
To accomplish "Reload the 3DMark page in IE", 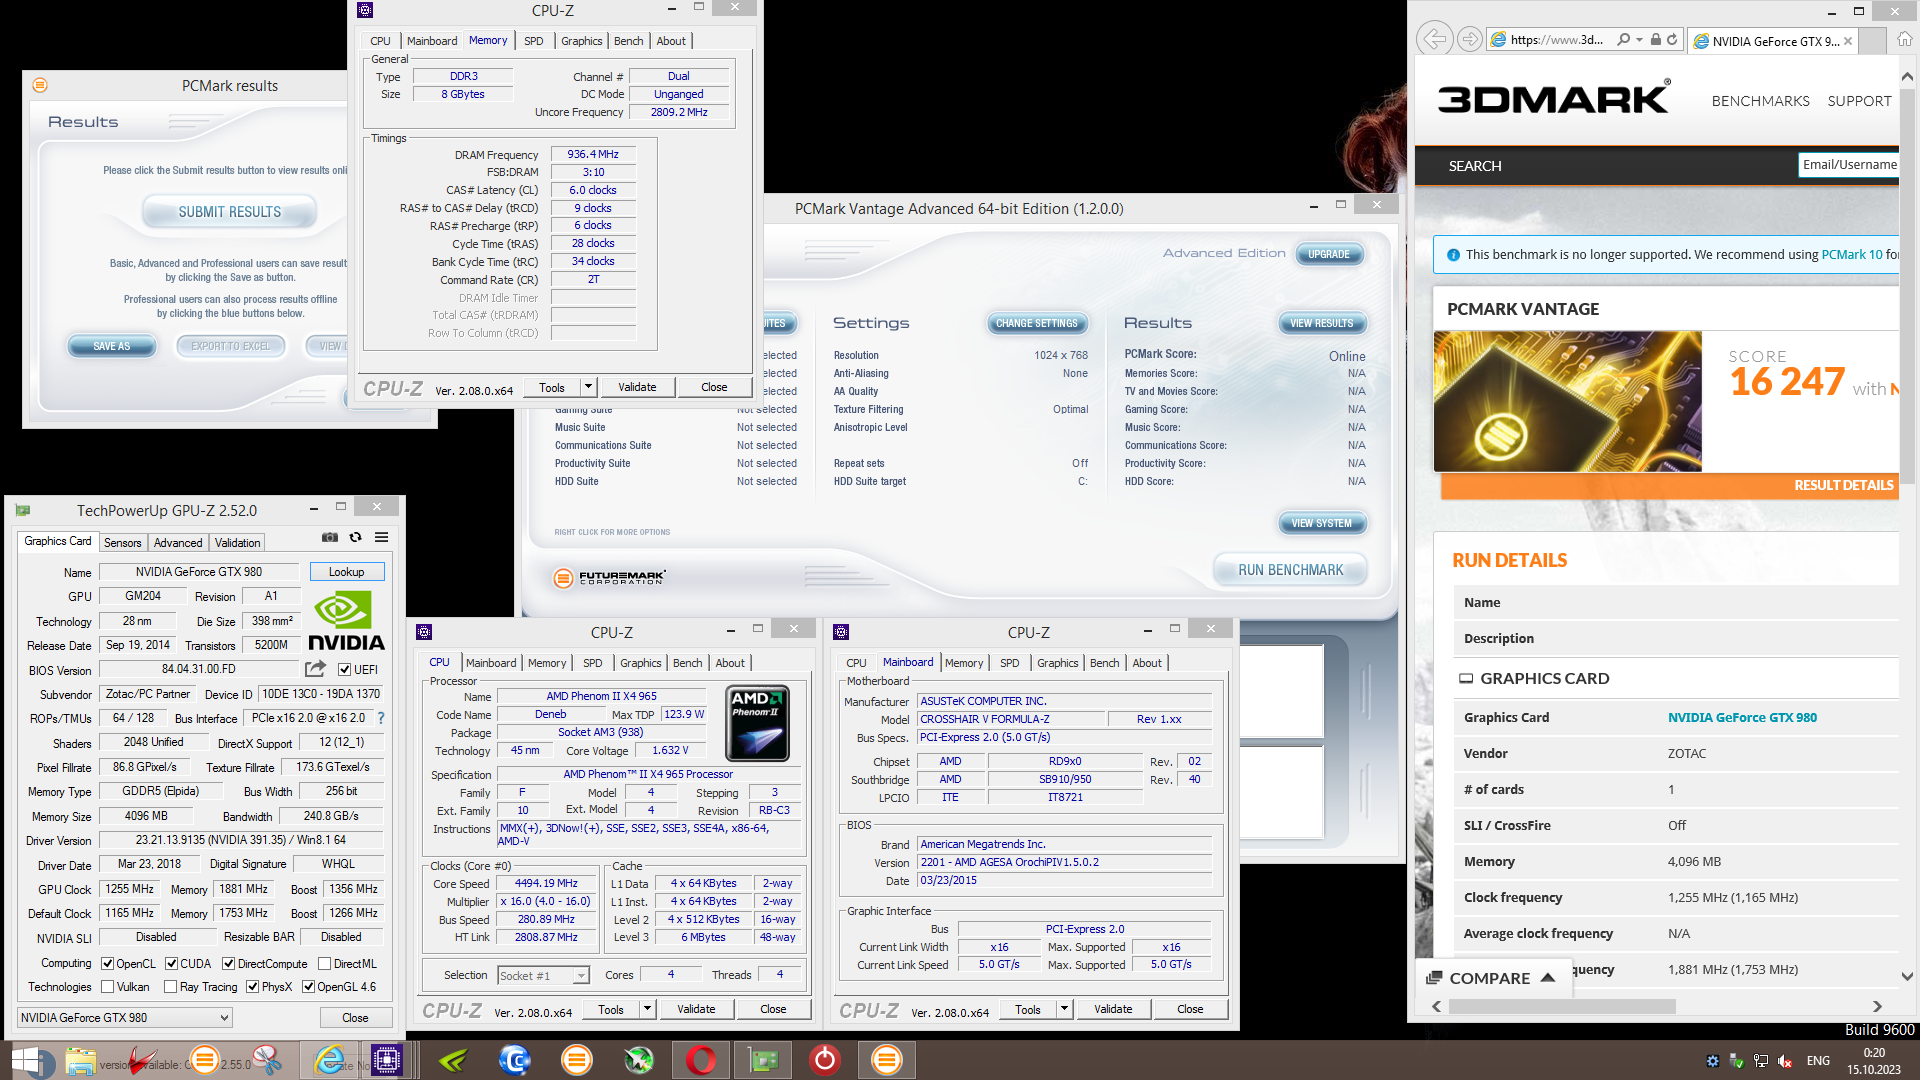I will point(1672,40).
